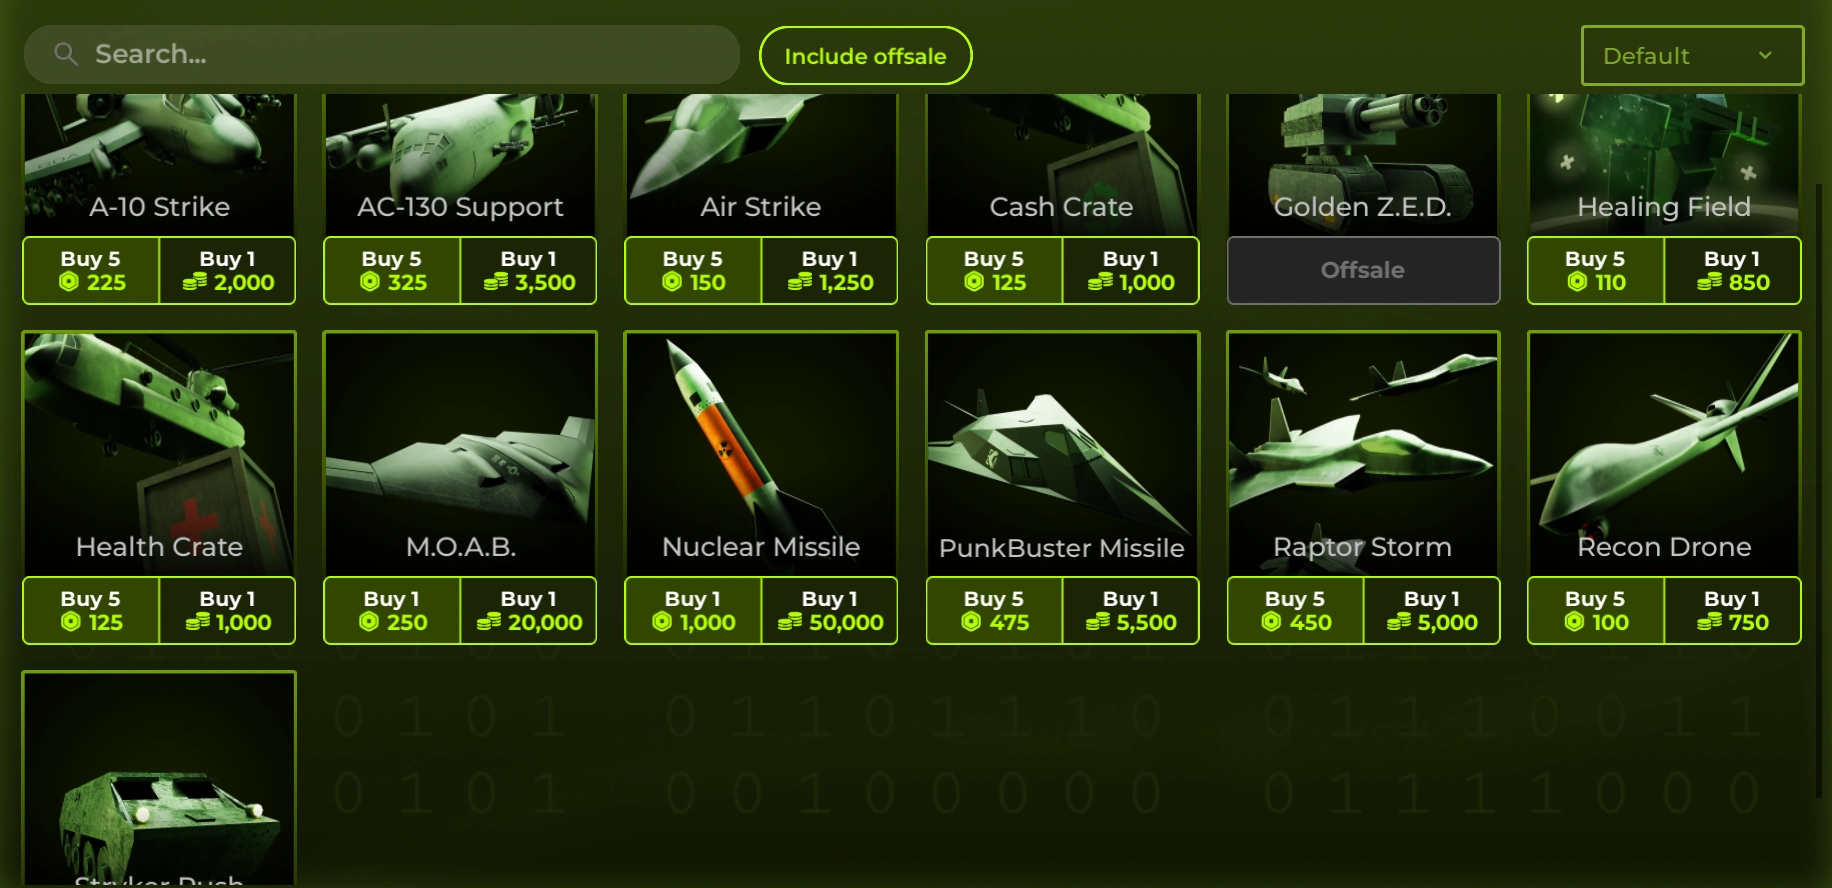Click the PunkBuster Missile stealth jet image
This screenshot has width=1832, height=888.
(x=1062, y=453)
